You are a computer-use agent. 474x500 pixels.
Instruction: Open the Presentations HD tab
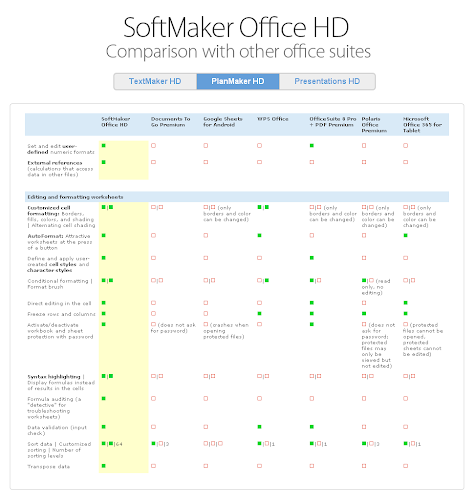[x=327, y=81]
